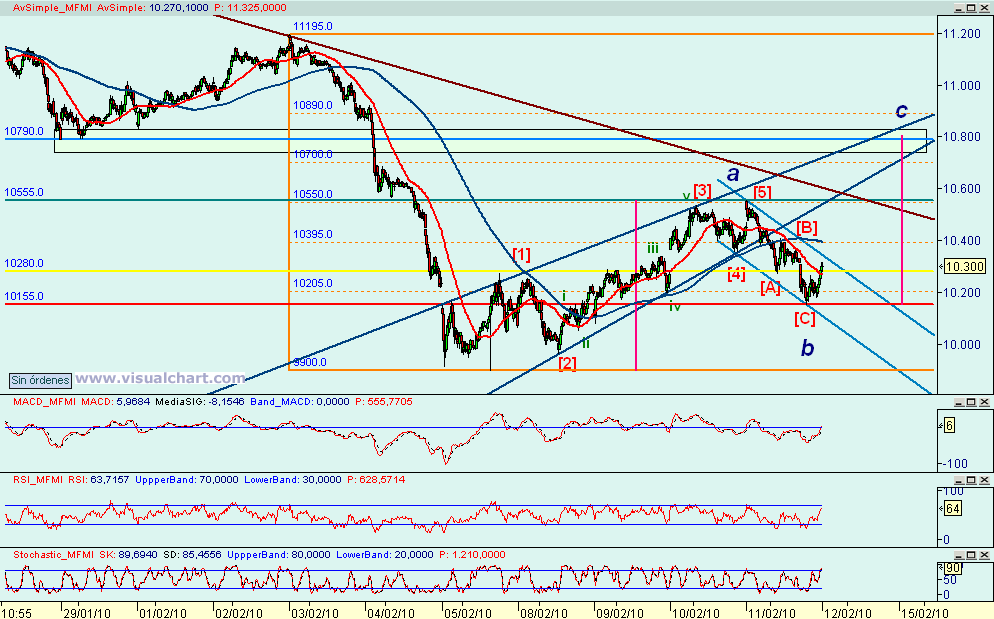Click the 'UppperBand: 70,0000' RSI value

point(187,480)
